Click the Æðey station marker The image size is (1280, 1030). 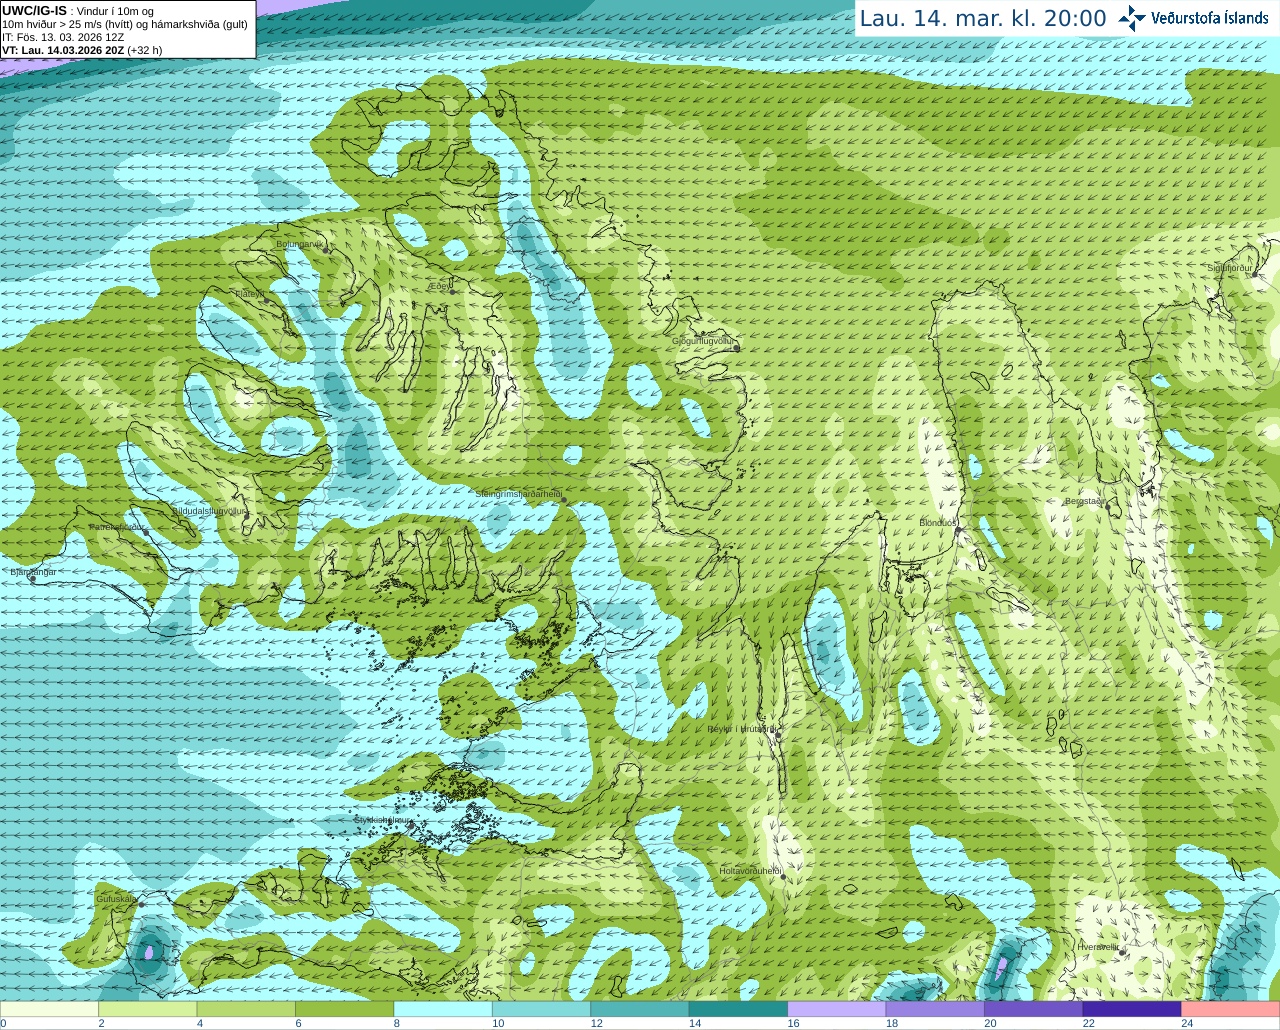[453, 291]
